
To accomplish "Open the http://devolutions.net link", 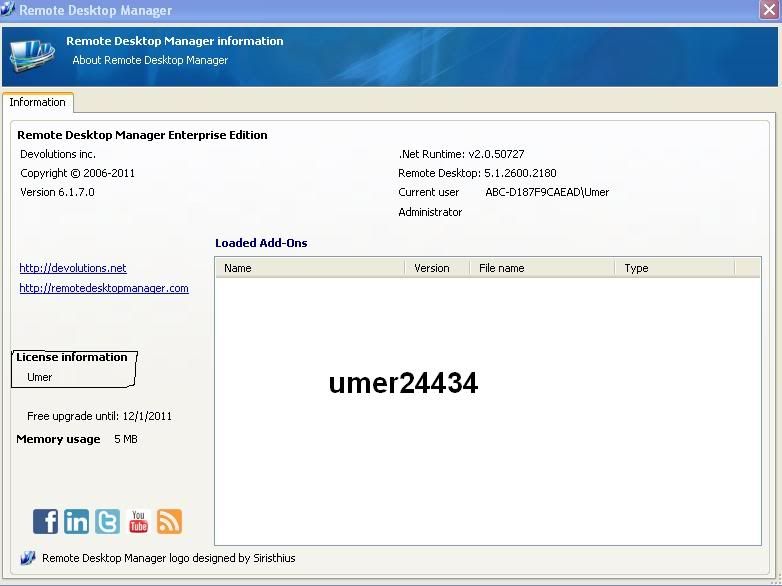I will click(73, 268).
